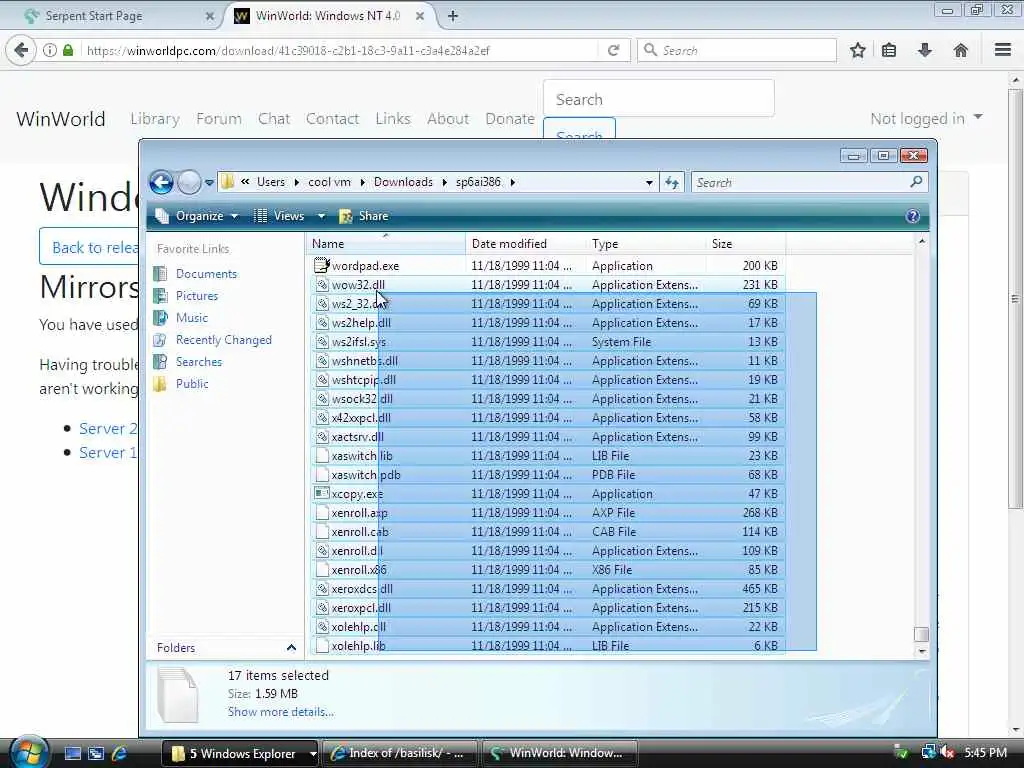Screen dimensions: 1024x768
Task: Expand the arrow after sp6ai386 breadcrumb
Action: (513, 182)
